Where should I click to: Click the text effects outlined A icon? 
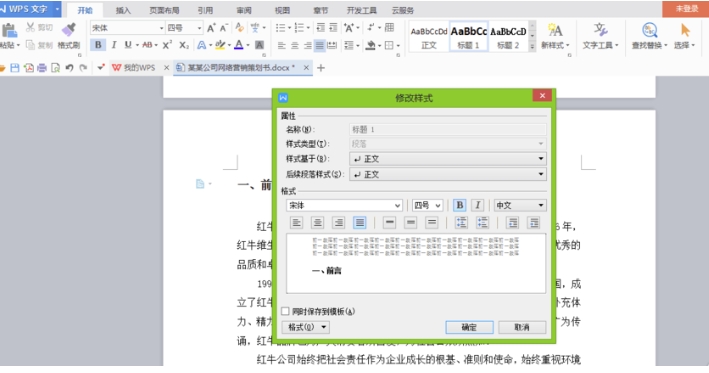pos(202,45)
